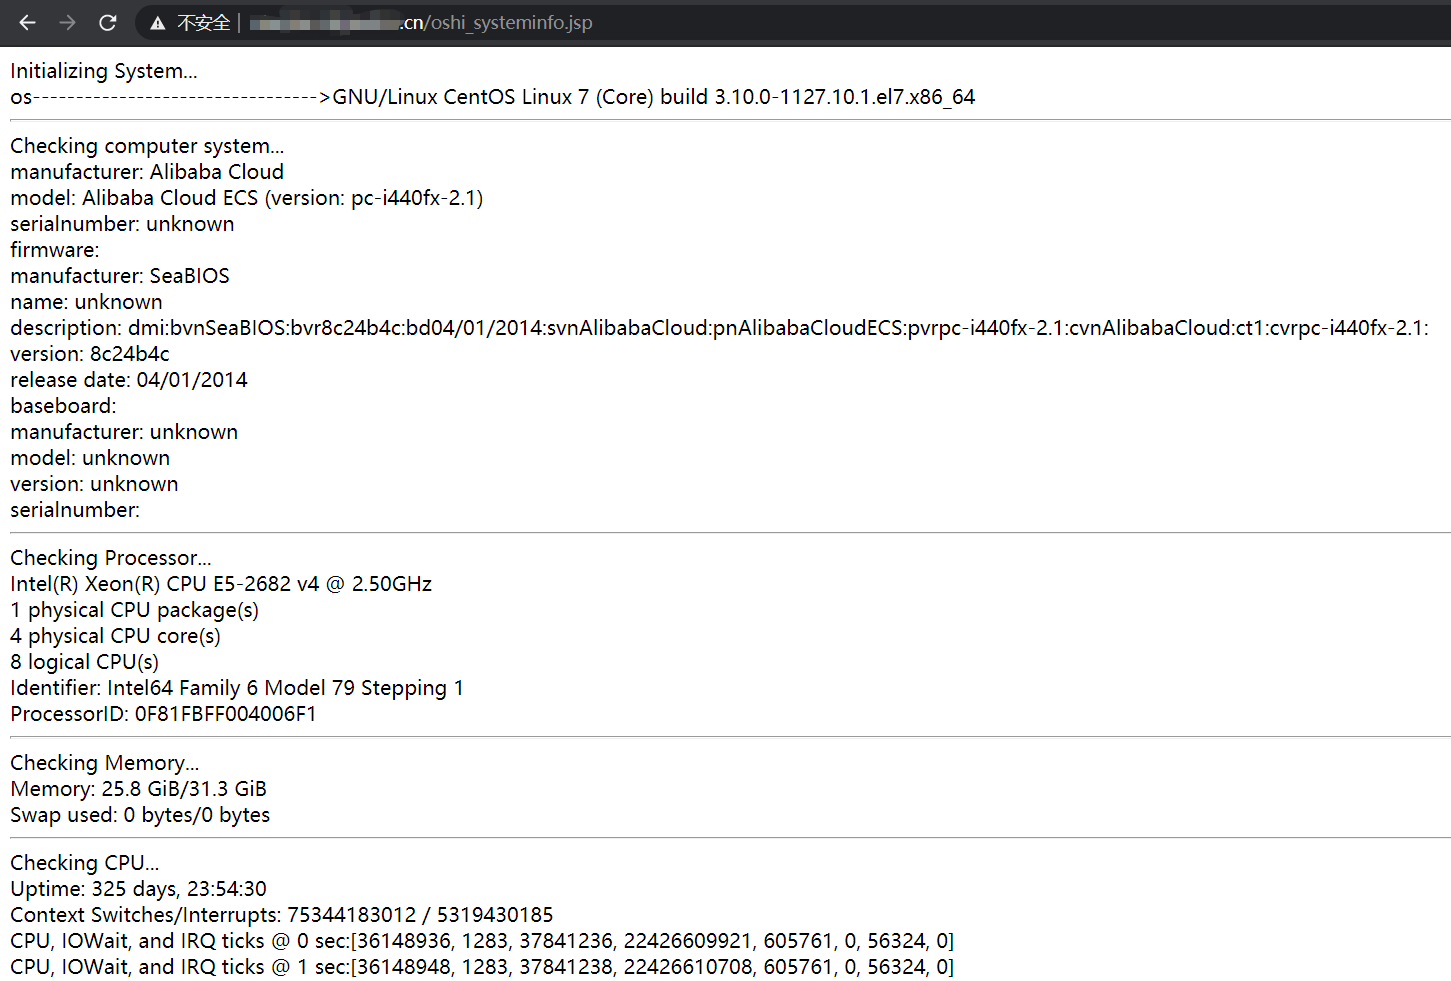Click 'Checking Memory...' heading
Screen dimensions: 1451x981
(105, 763)
